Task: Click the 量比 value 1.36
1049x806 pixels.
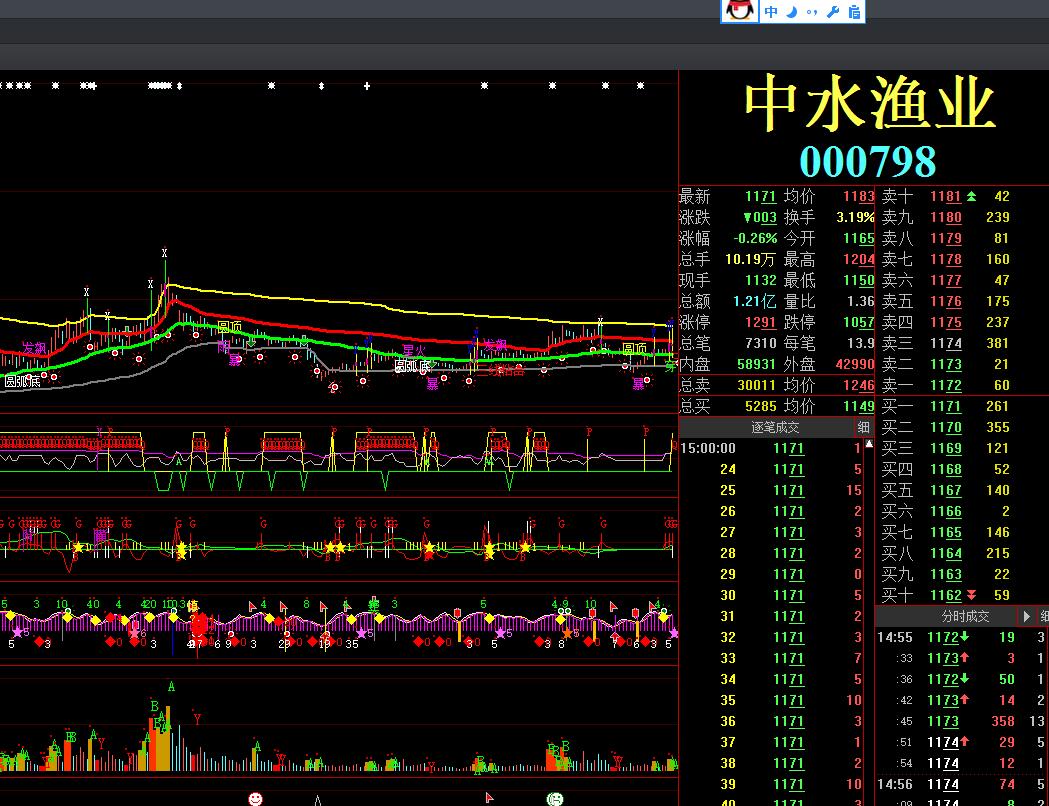Action: [861, 301]
